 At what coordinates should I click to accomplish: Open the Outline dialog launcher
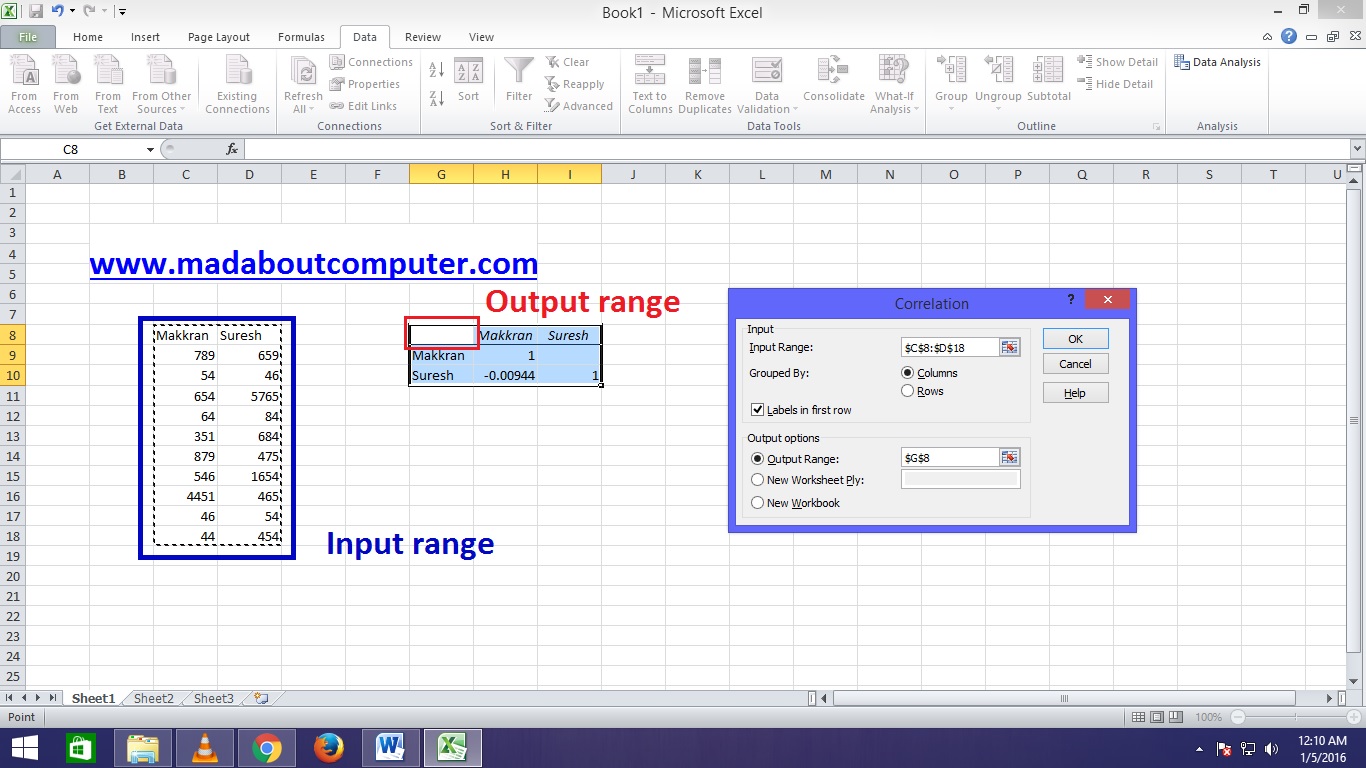(1157, 127)
